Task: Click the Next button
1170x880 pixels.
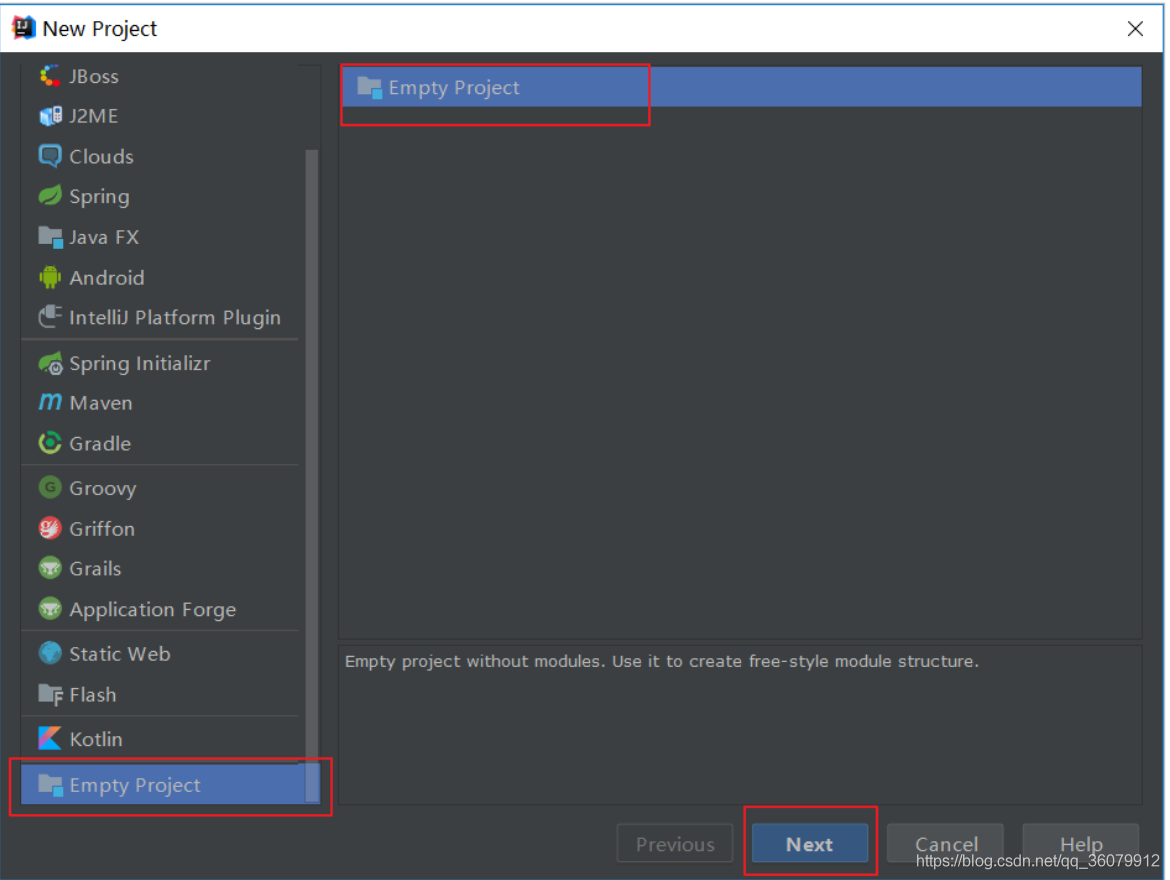Action: 810,843
